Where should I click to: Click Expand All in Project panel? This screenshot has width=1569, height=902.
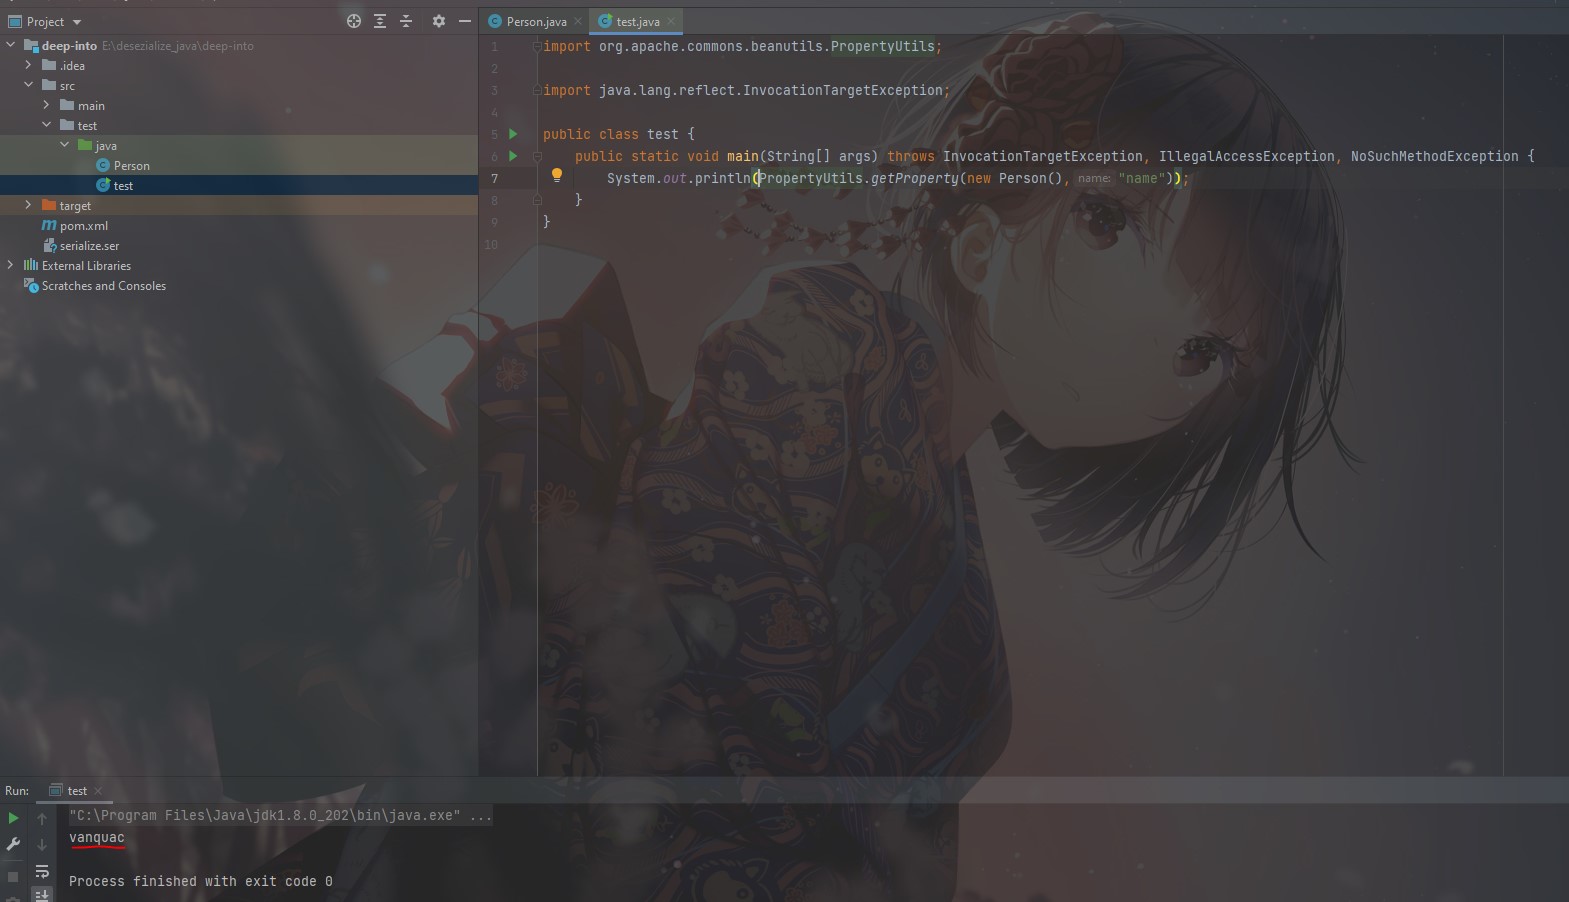click(380, 21)
